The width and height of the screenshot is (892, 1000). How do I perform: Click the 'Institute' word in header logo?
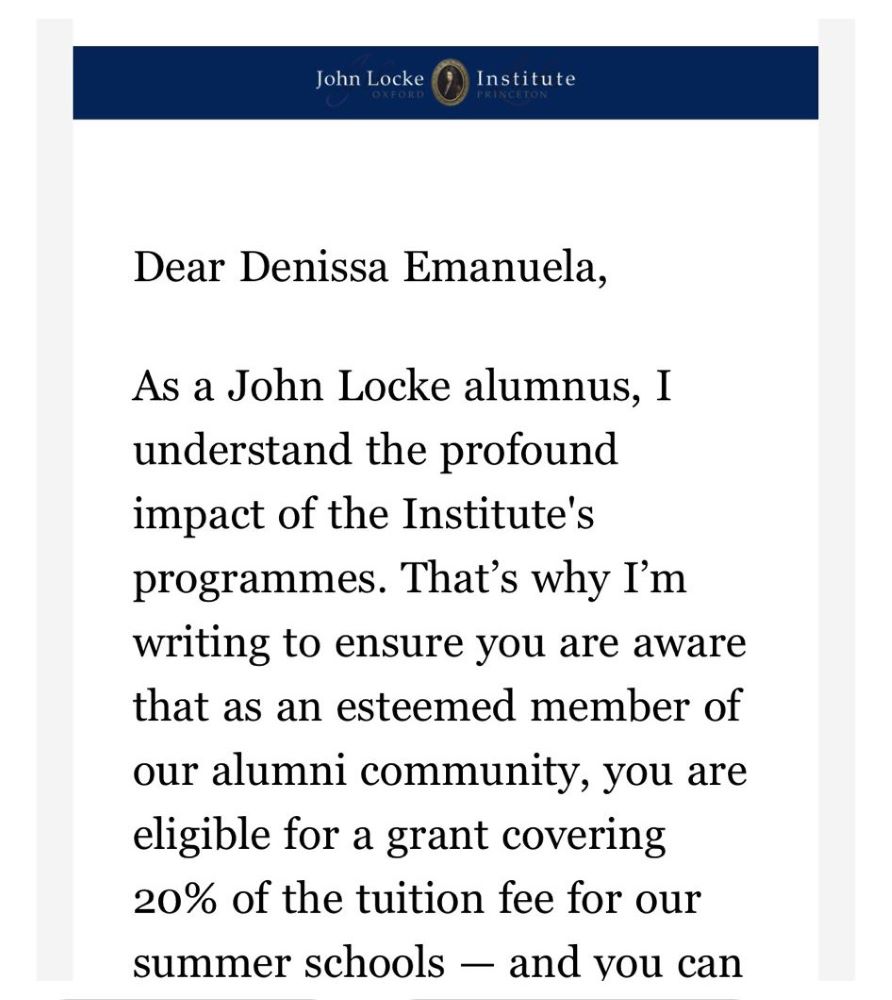point(526,78)
